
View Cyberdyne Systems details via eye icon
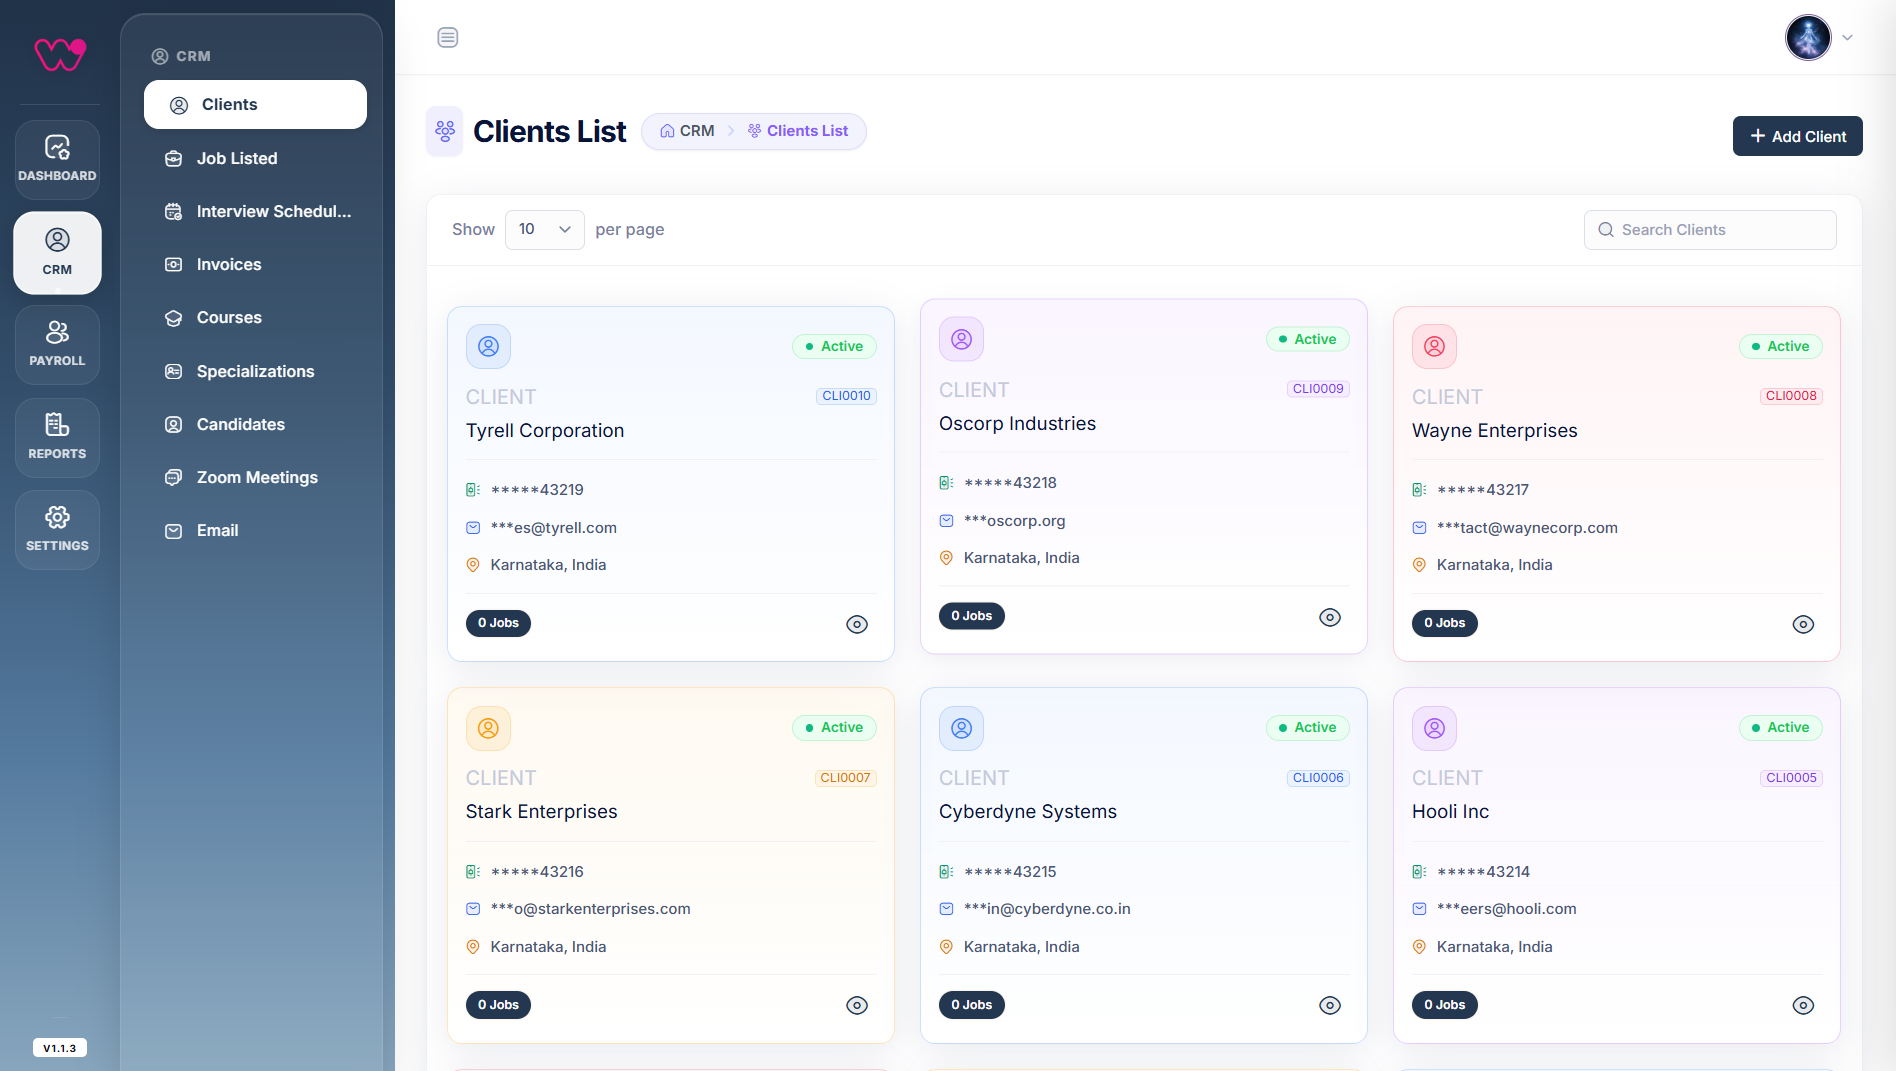(1330, 1005)
